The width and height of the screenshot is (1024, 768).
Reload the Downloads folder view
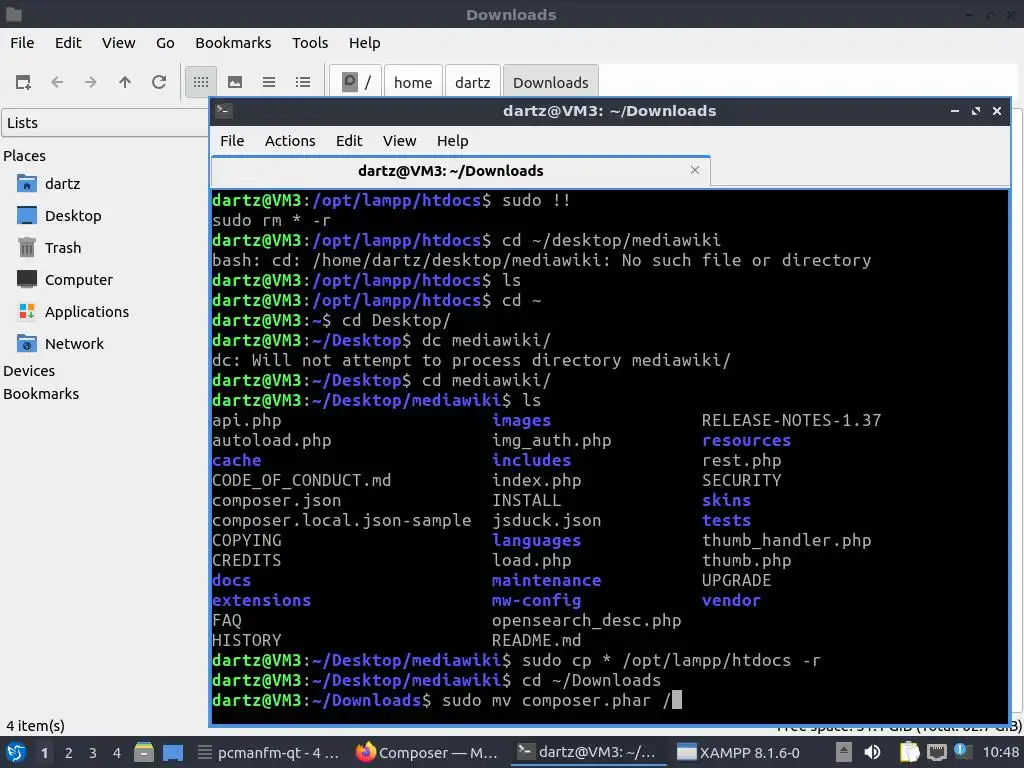click(159, 82)
